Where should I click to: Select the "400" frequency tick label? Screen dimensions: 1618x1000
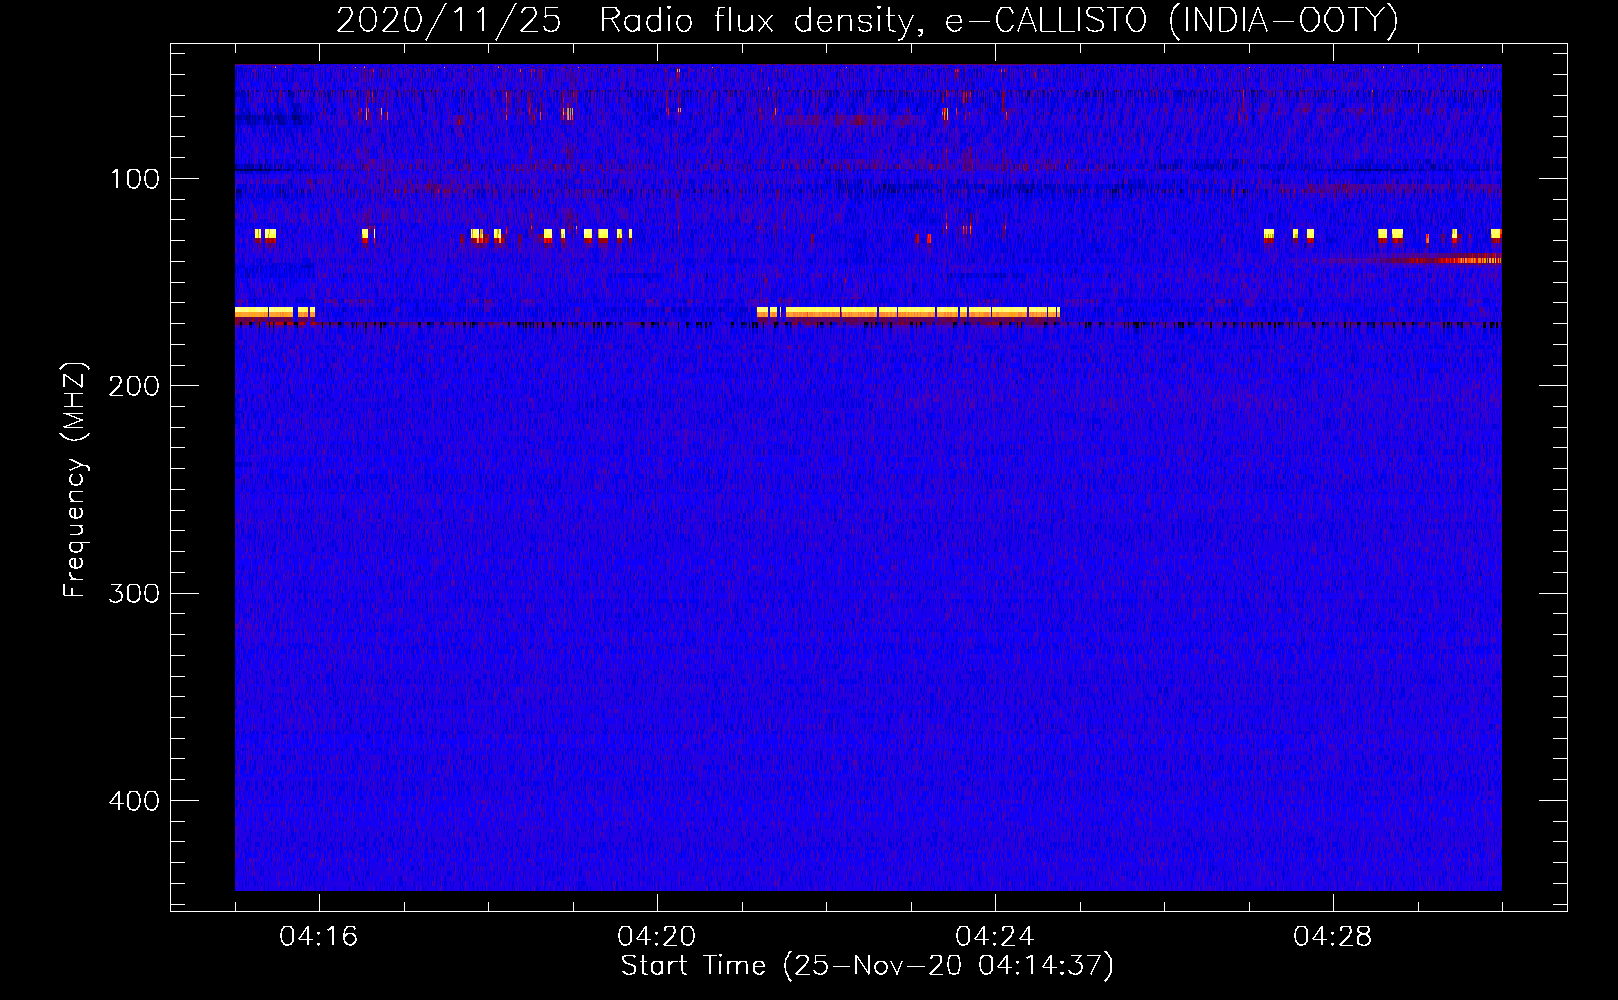click(135, 801)
